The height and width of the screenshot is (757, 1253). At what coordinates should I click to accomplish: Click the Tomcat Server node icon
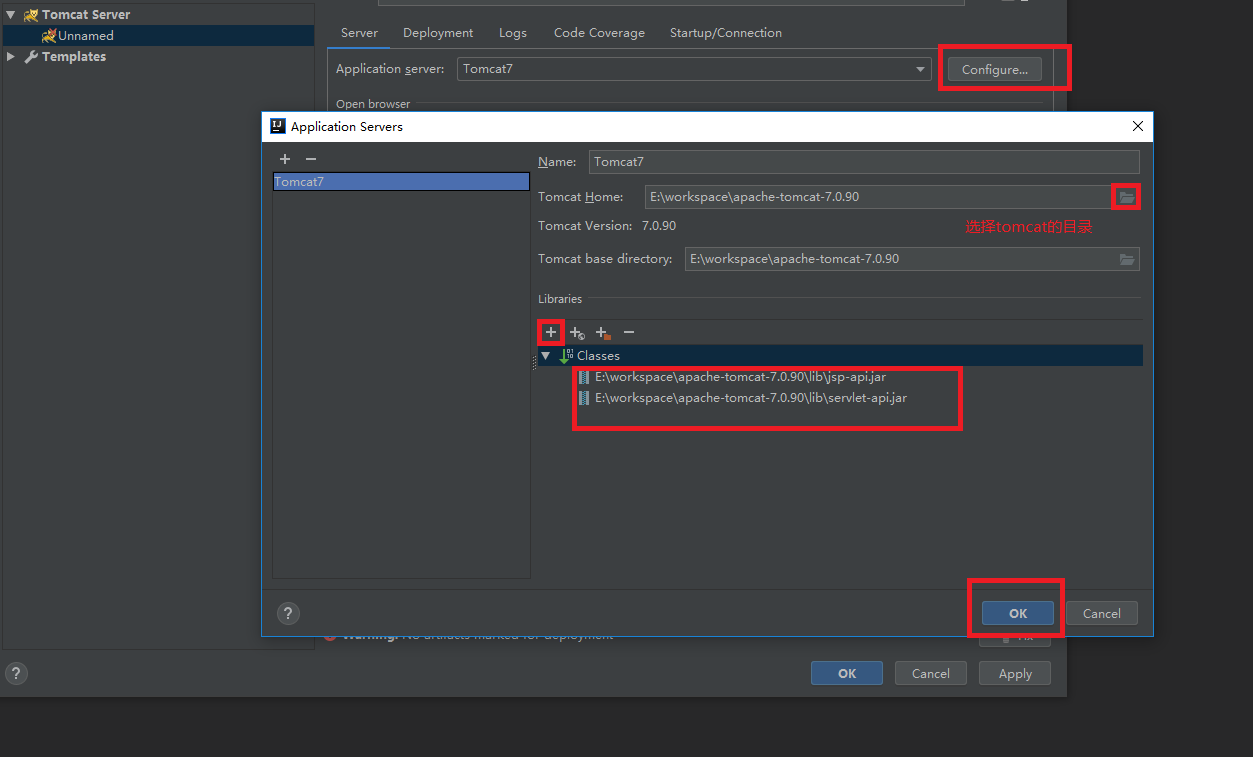point(31,15)
